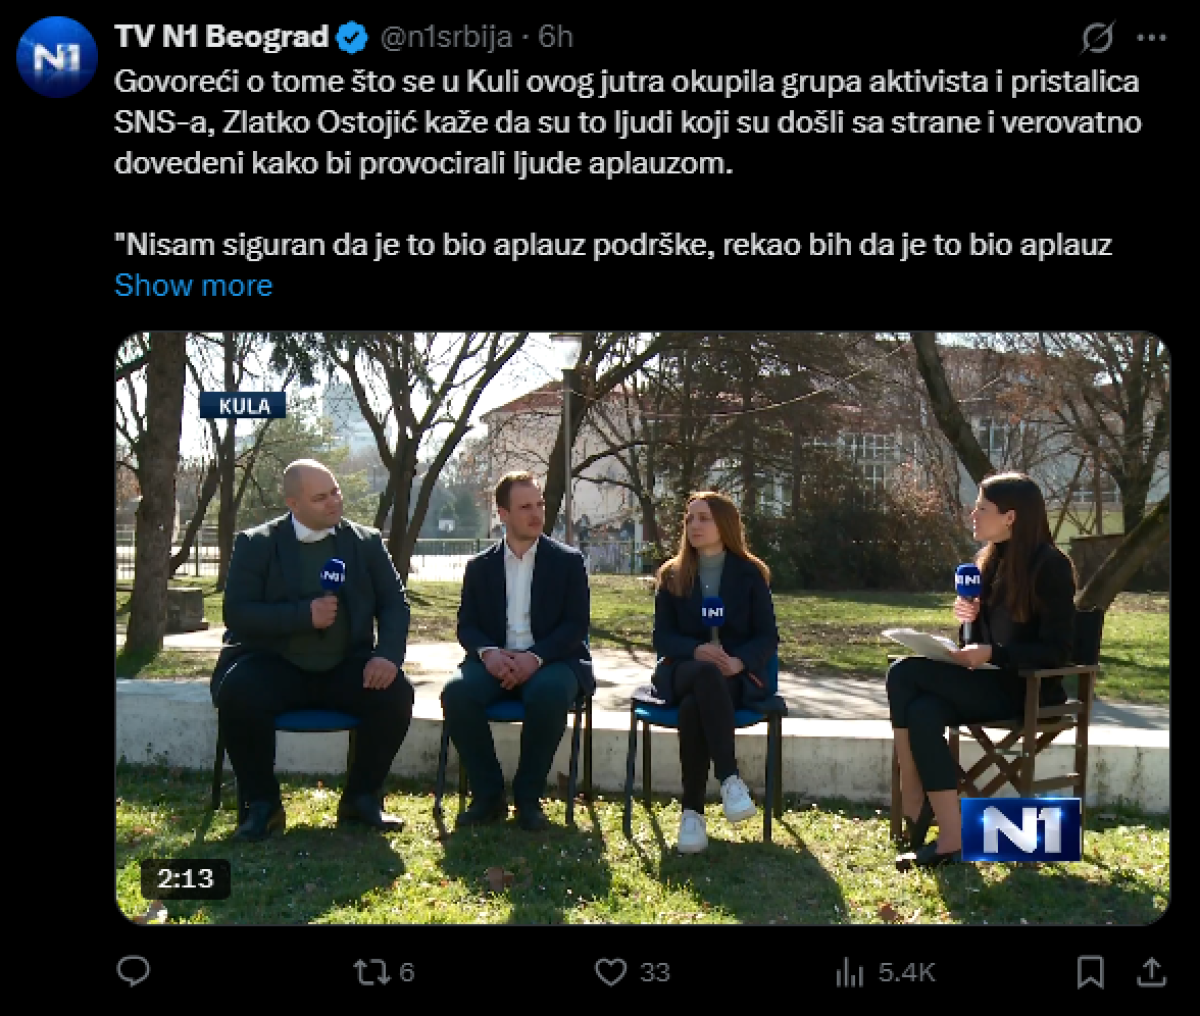Open the 6h timestamp permalink
The height and width of the screenshot is (1016, 1200).
coord(556,37)
